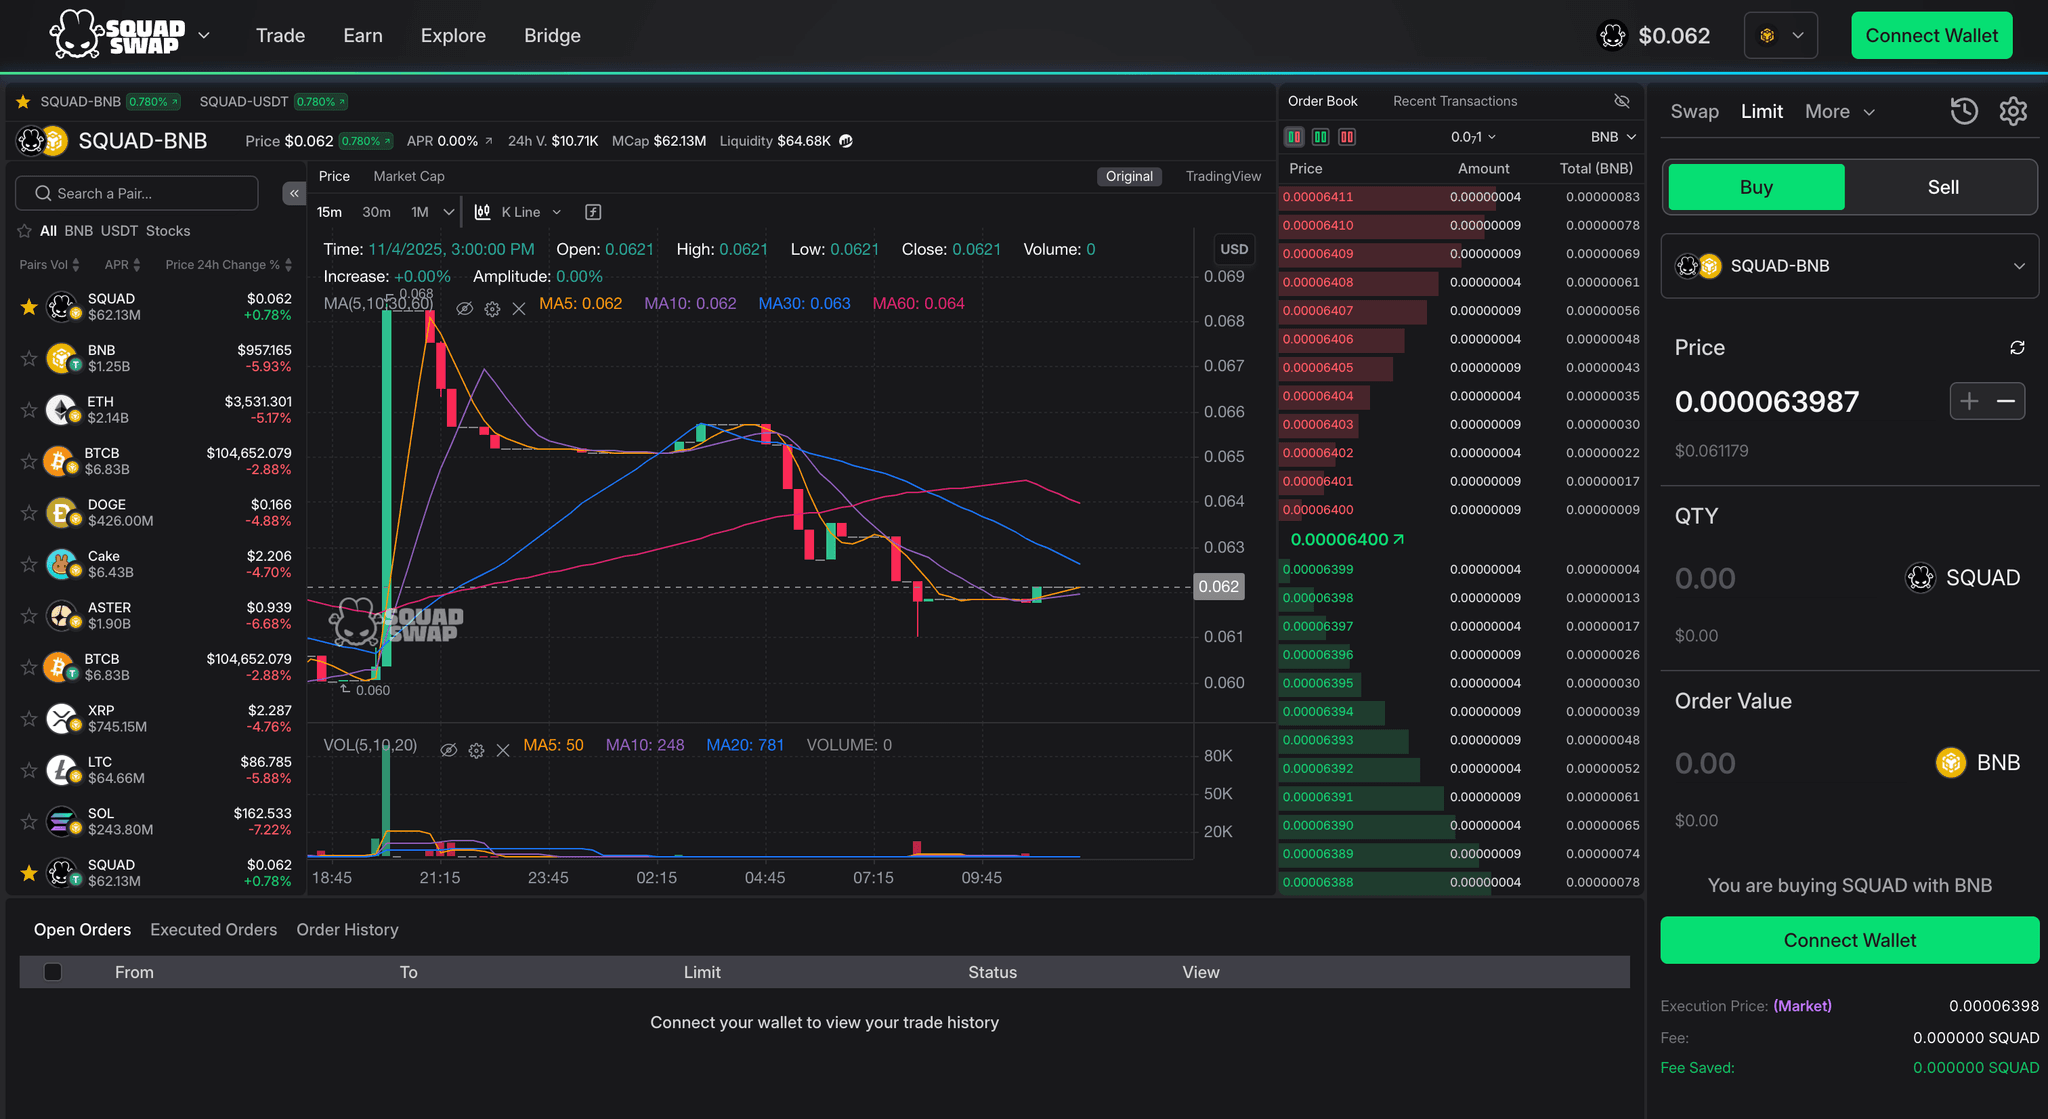This screenshot has width=2048, height=1119.
Task: Open the Earn menu in the top bar
Action: [x=363, y=35]
